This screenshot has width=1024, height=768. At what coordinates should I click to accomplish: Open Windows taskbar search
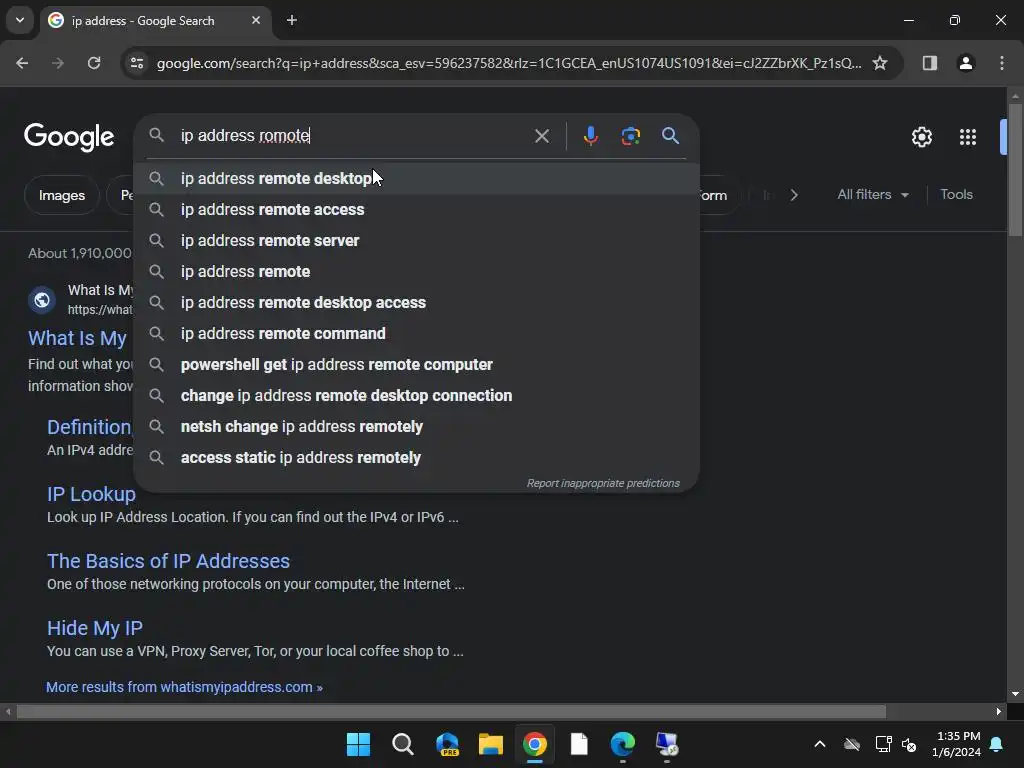(402, 744)
